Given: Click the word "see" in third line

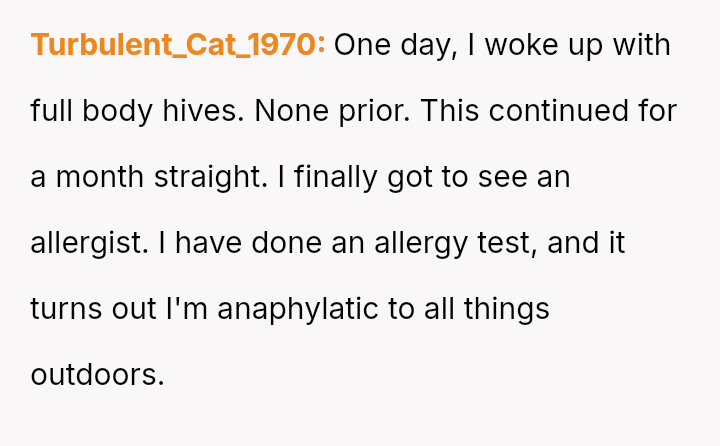Looking at the screenshot, I should [502, 177].
